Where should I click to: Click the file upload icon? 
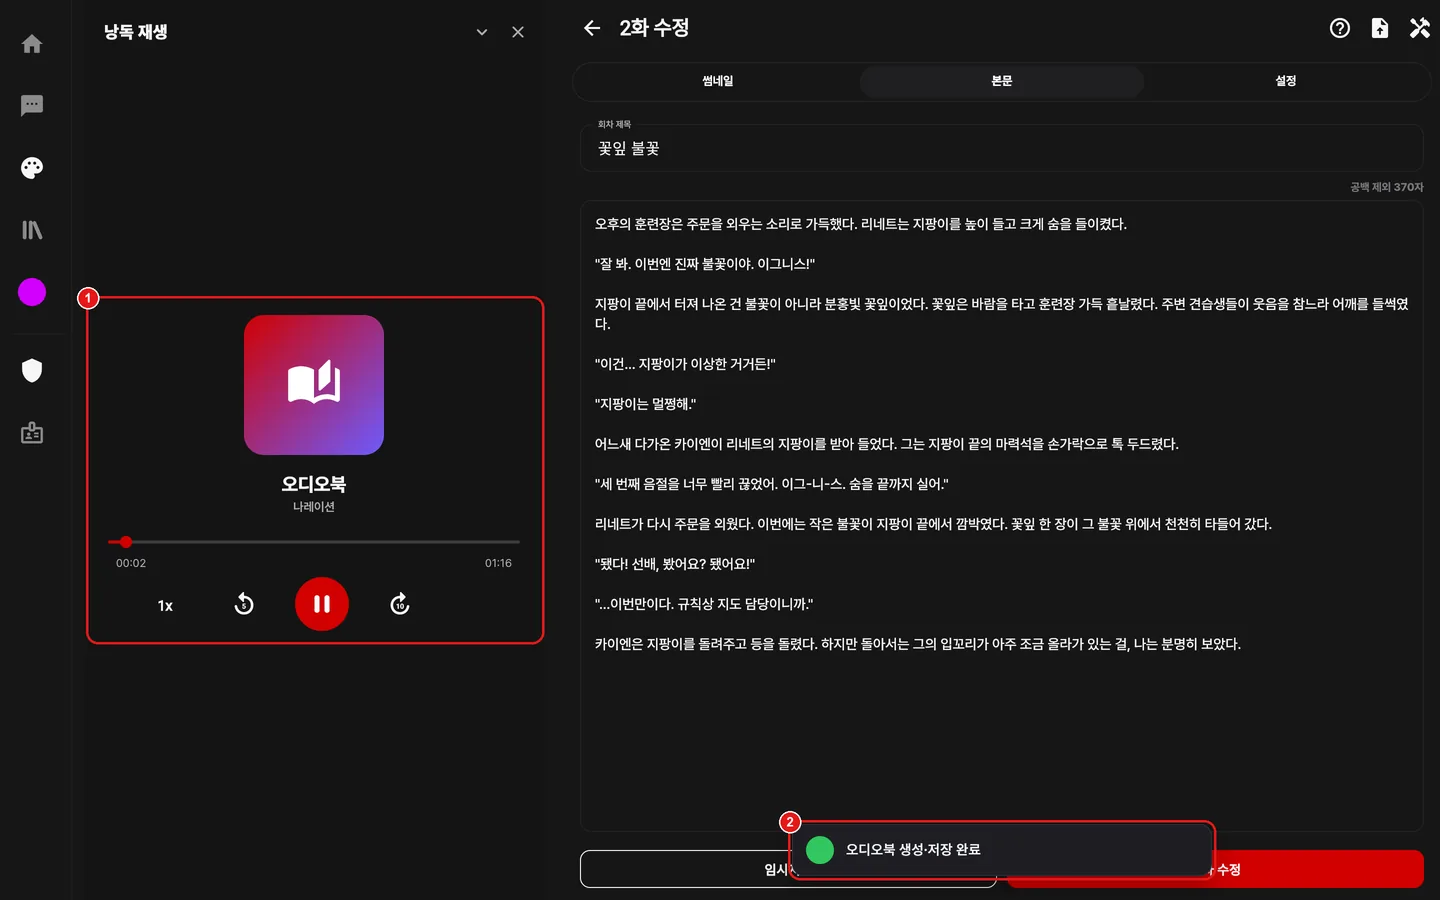click(x=1380, y=28)
